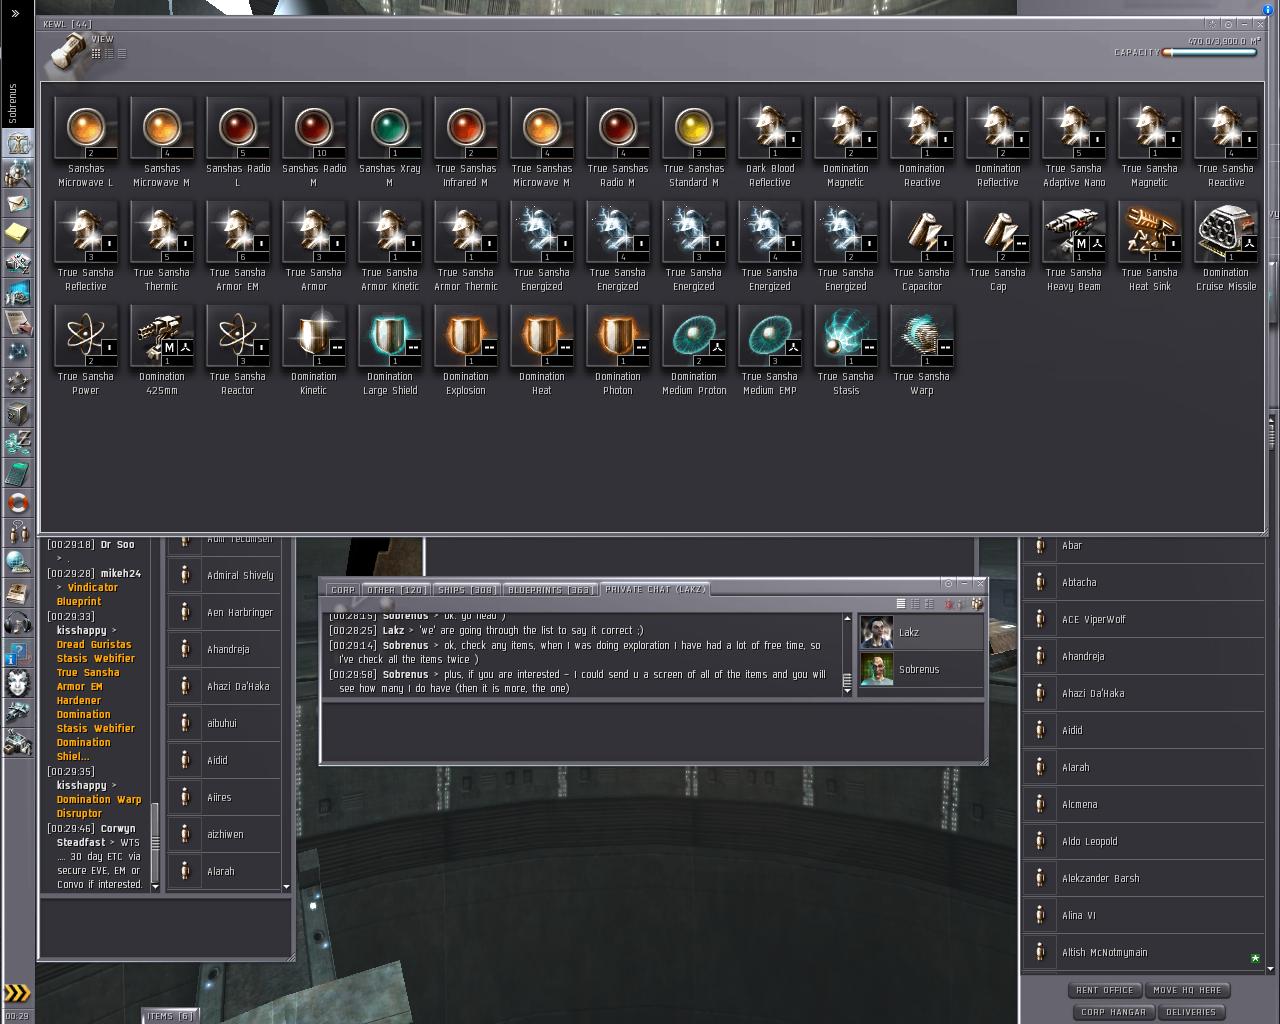Open the yellow notepad icon in the sidebar
The width and height of the screenshot is (1280, 1024).
pyautogui.click(x=18, y=233)
